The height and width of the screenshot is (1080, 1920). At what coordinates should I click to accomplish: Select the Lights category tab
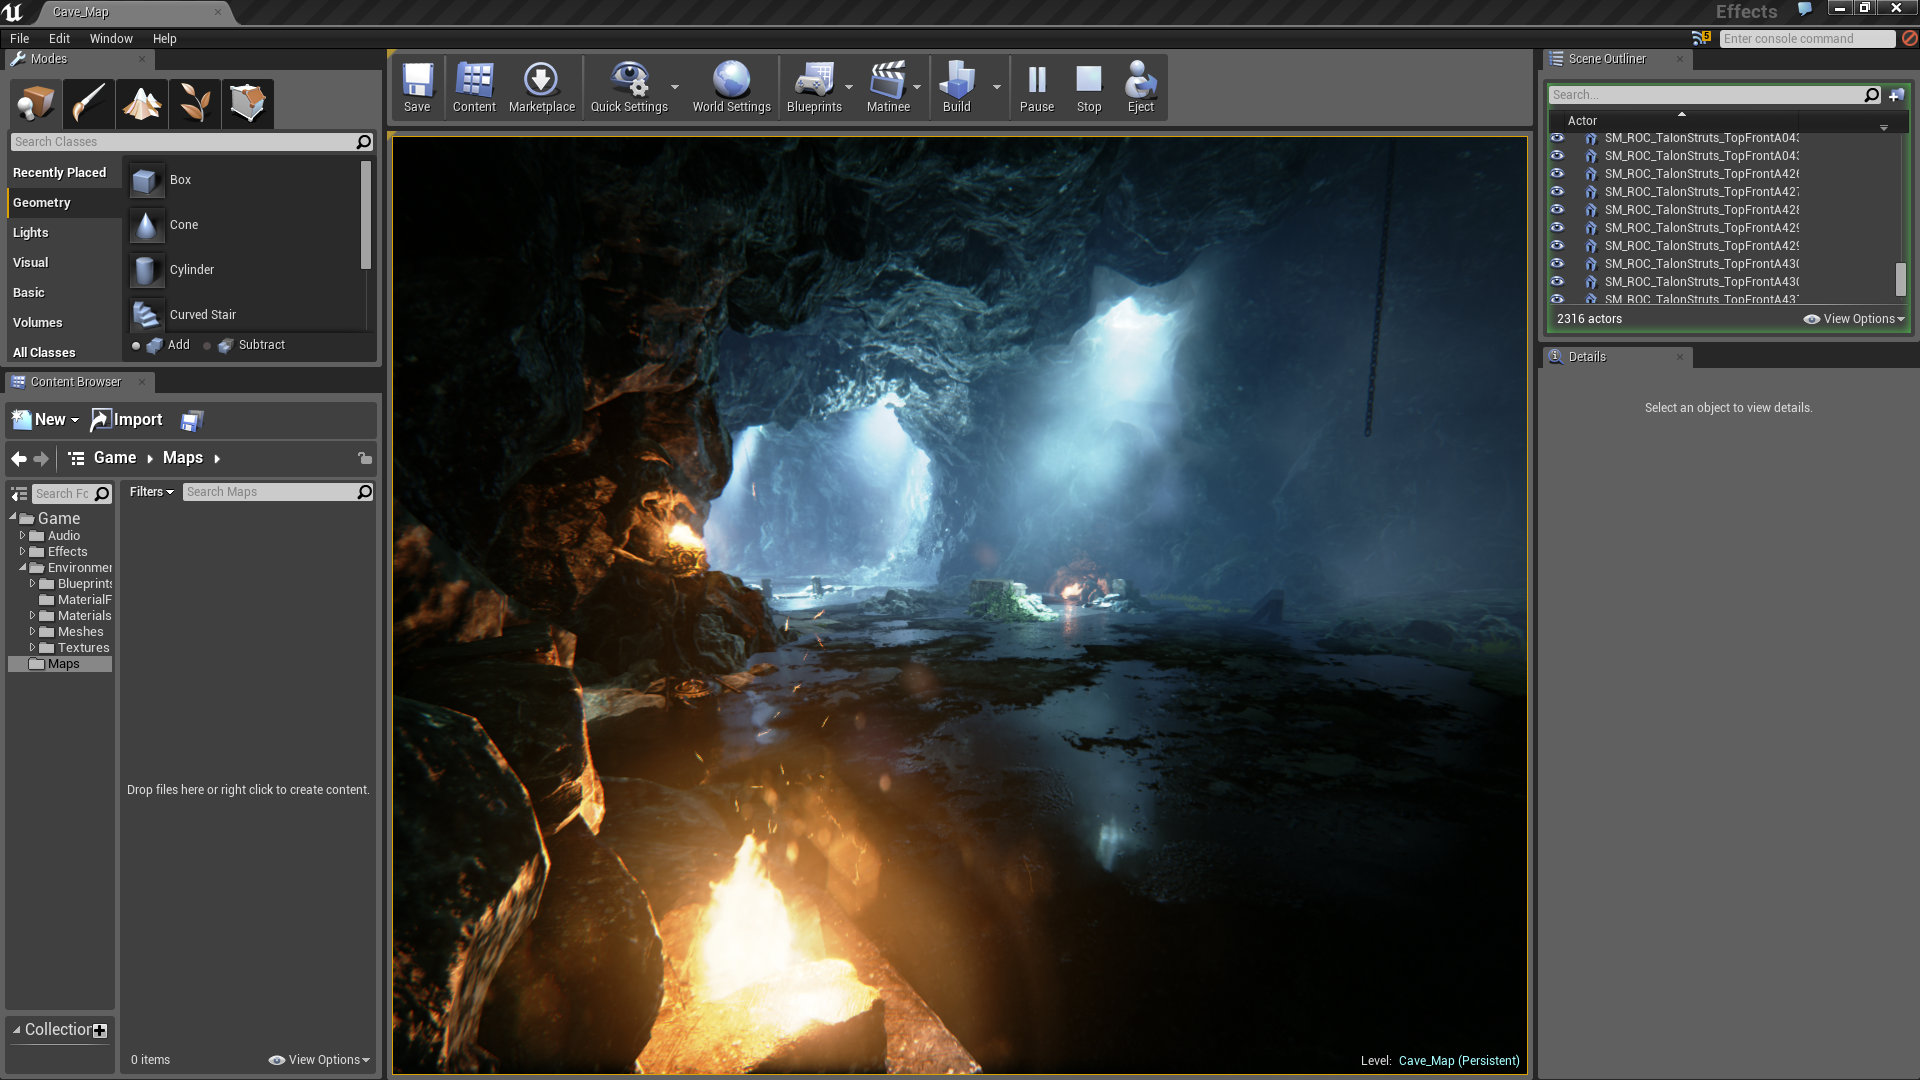[x=31, y=233]
